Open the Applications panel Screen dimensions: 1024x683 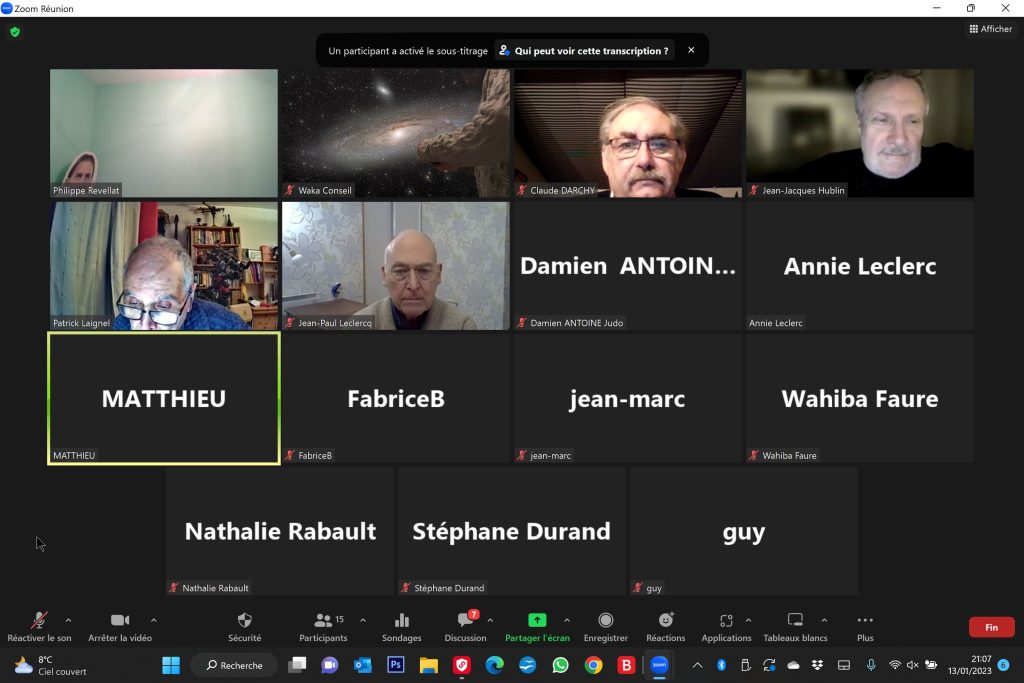point(726,627)
